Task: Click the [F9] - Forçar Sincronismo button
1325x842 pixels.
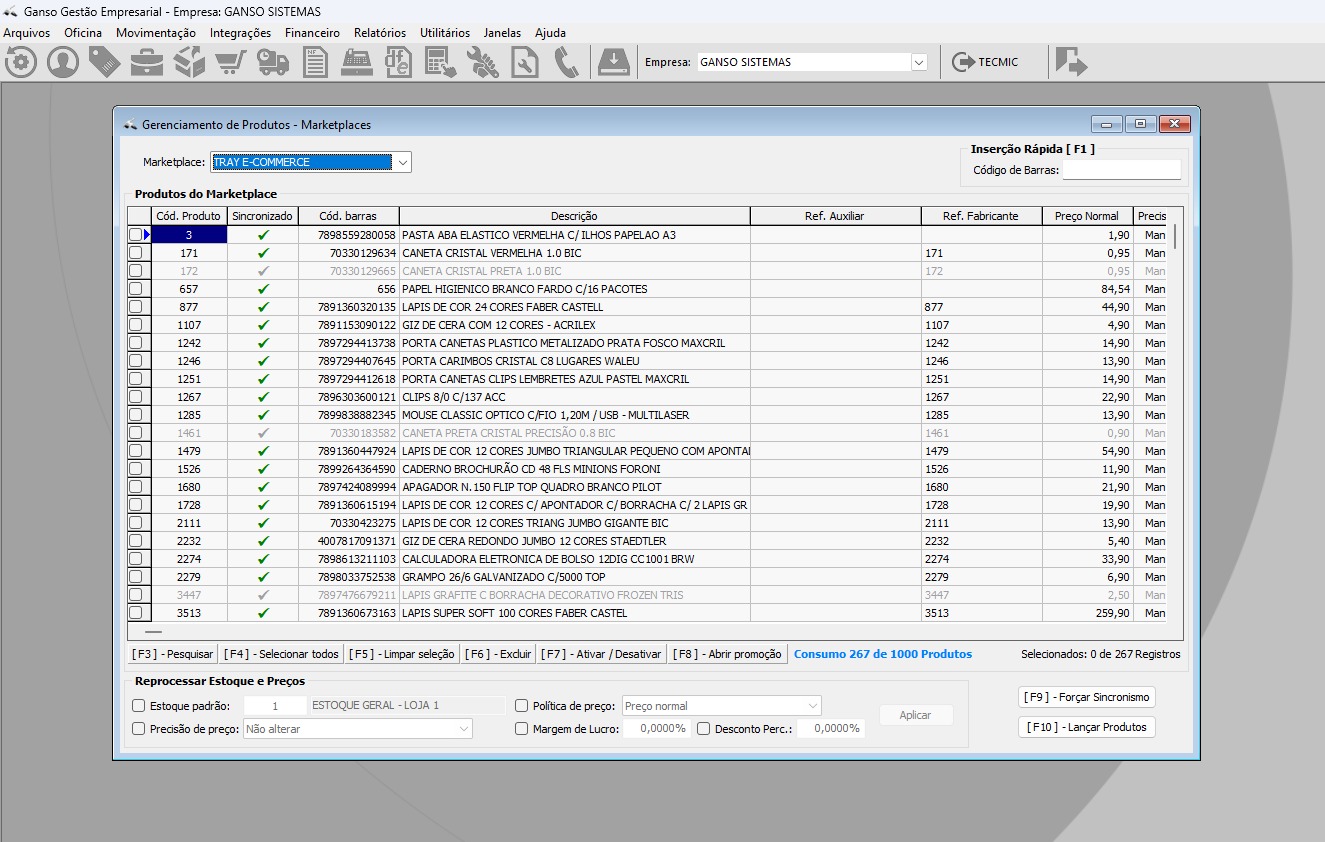Action: coord(1086,697)
